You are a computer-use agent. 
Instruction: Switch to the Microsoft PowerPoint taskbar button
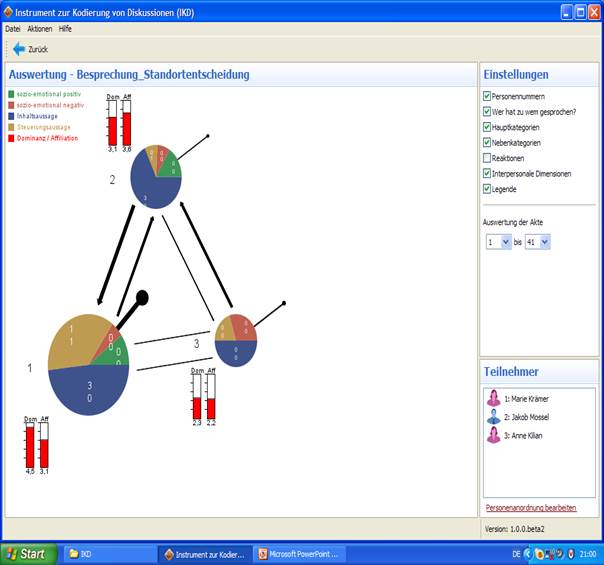(299, 554)
